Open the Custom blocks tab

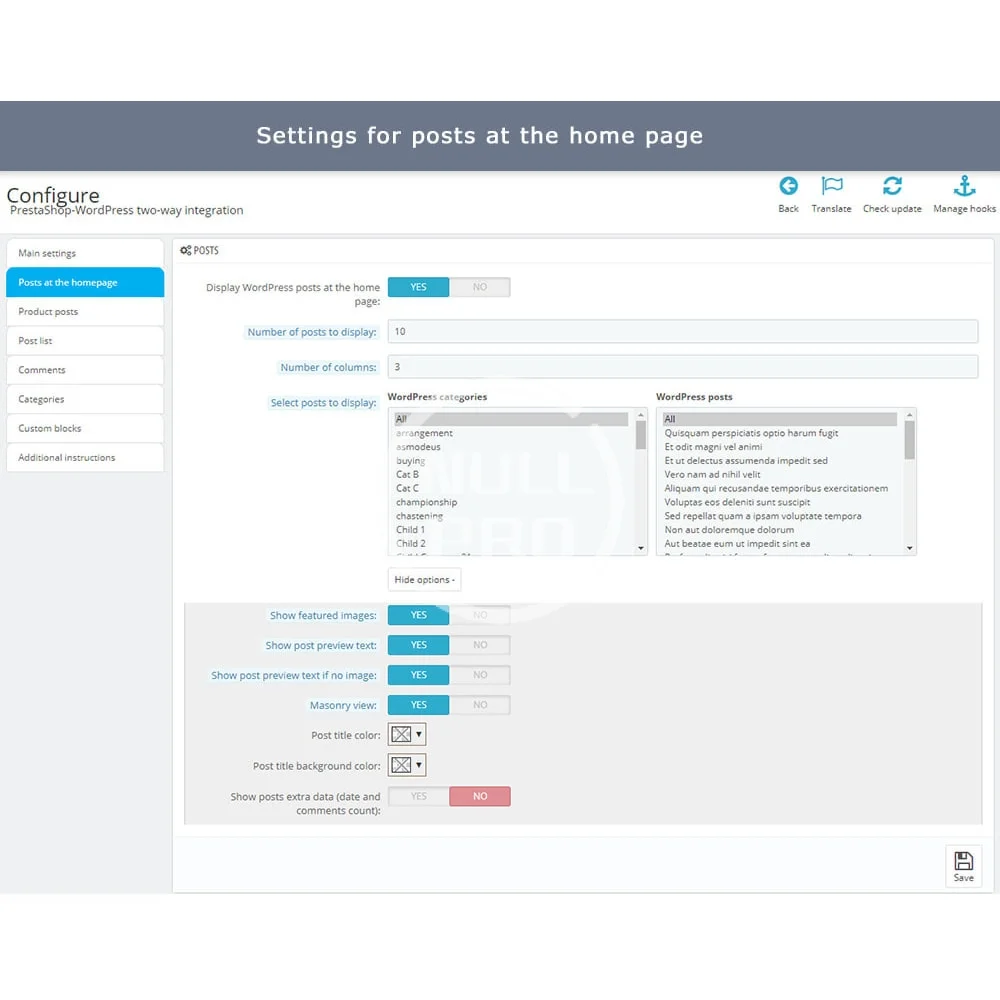(85, 428)
